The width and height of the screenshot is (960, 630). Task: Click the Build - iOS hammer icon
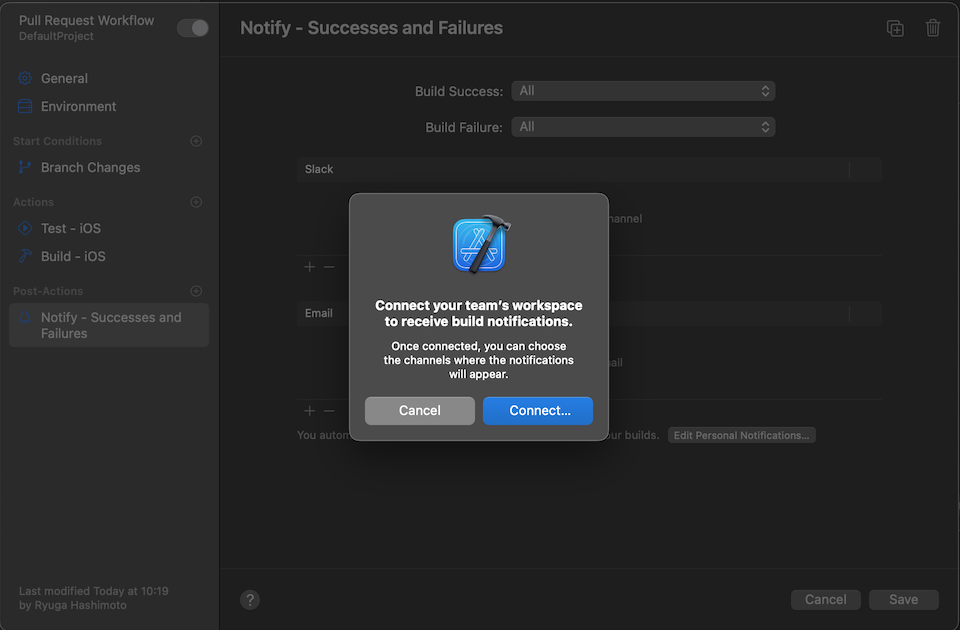25,257
